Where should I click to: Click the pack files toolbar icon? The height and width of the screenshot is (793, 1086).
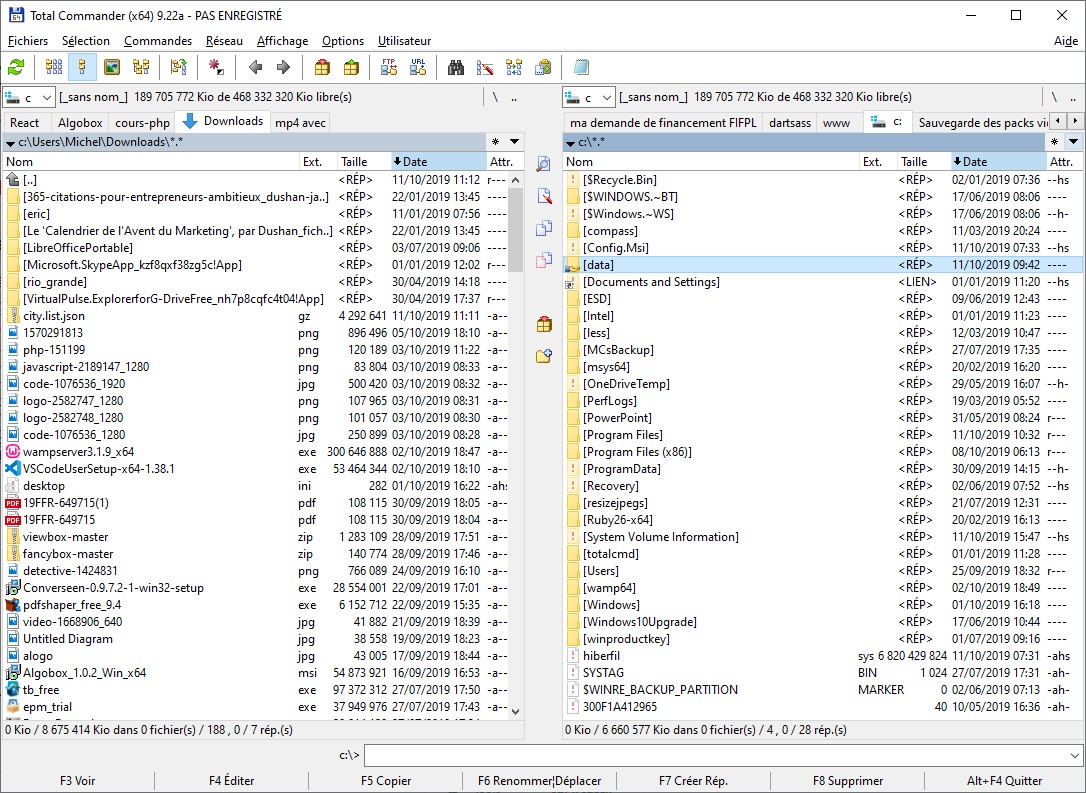[322, 67]
